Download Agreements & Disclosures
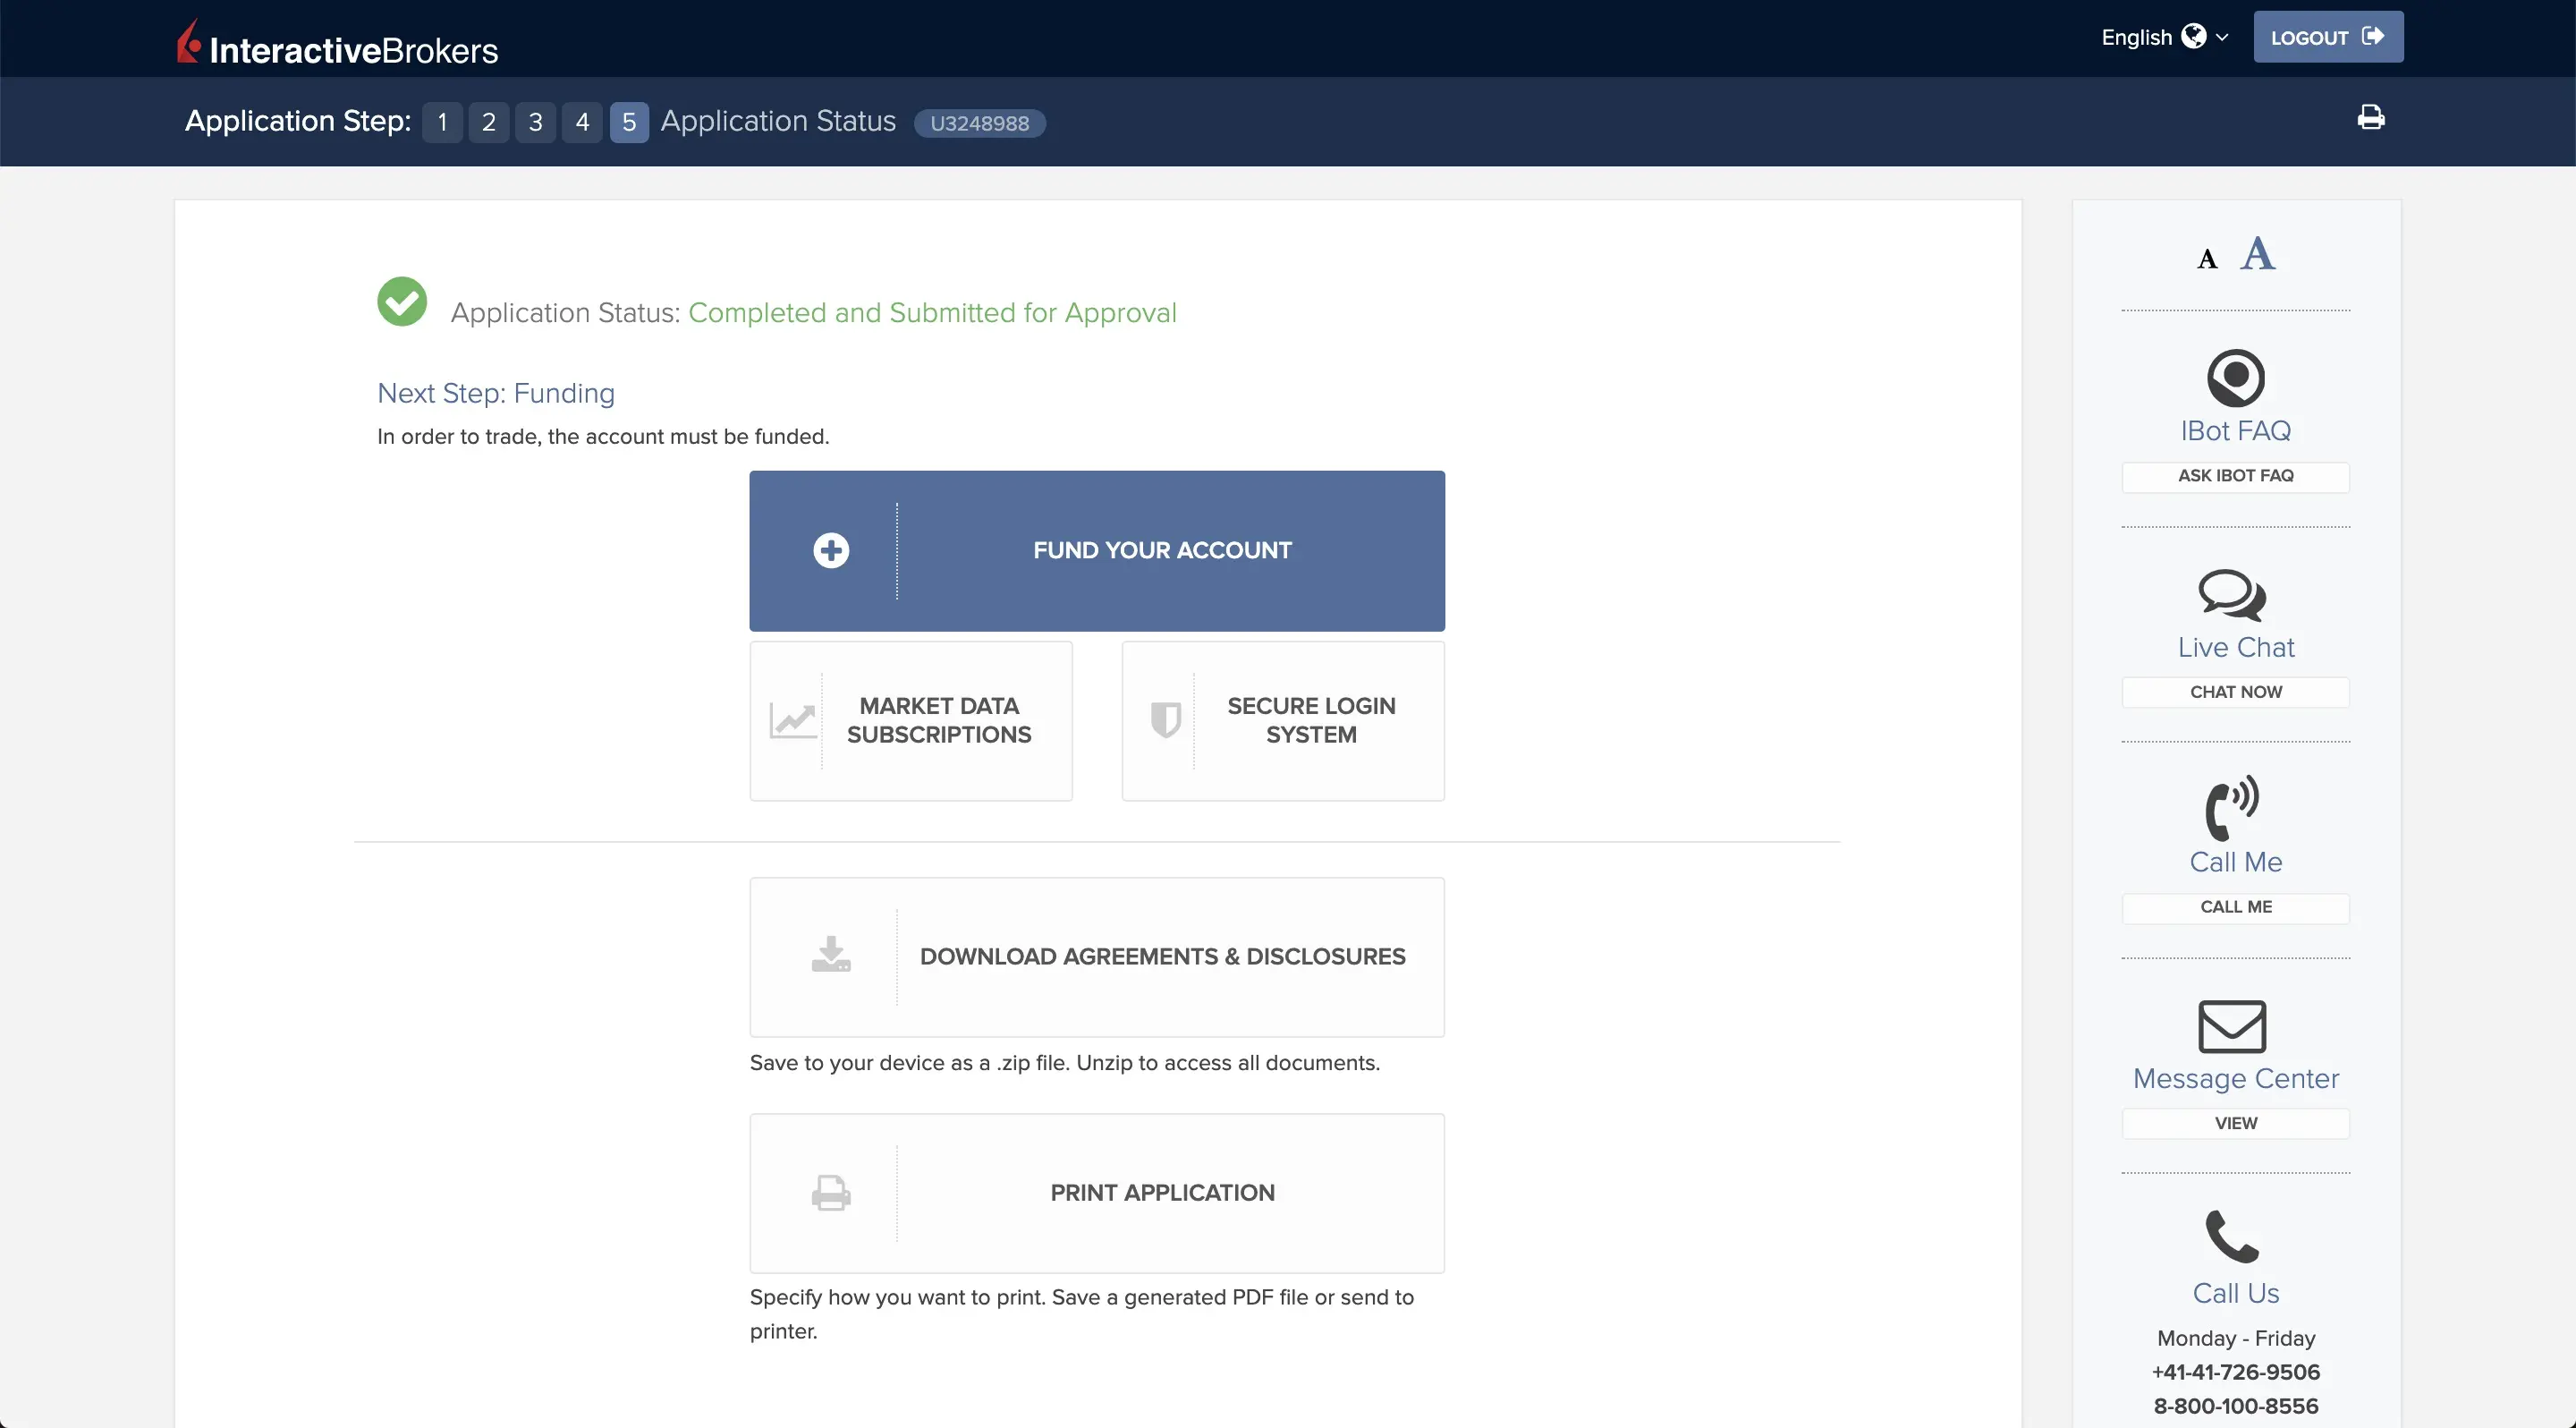 tap(1097, 957)
